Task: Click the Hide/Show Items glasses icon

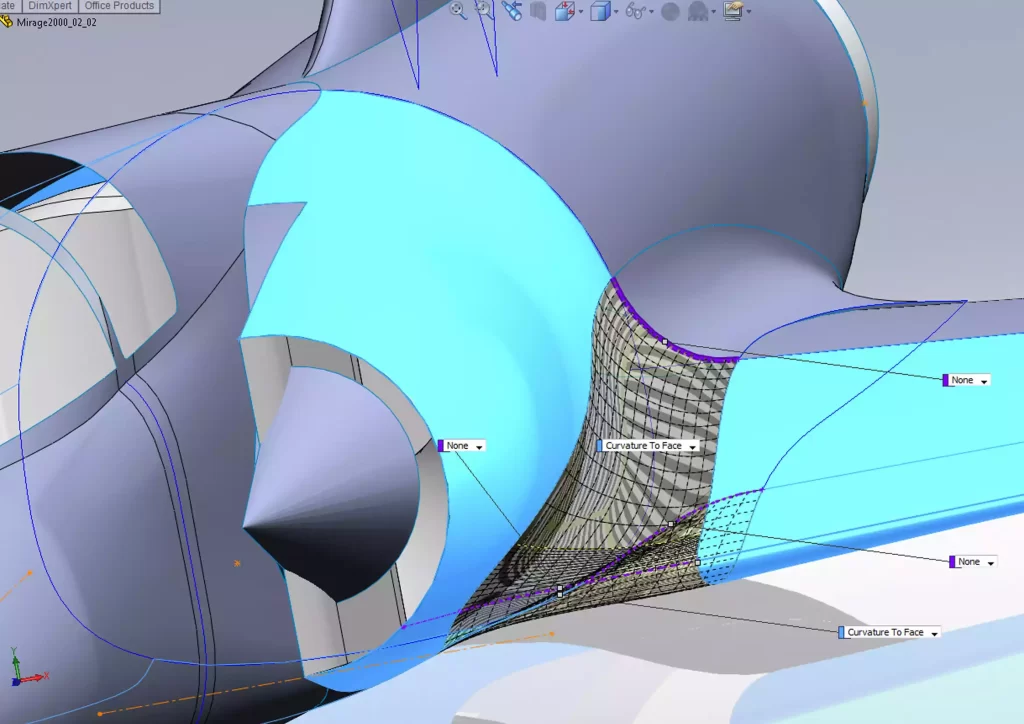Action: (x=635, y=12)
